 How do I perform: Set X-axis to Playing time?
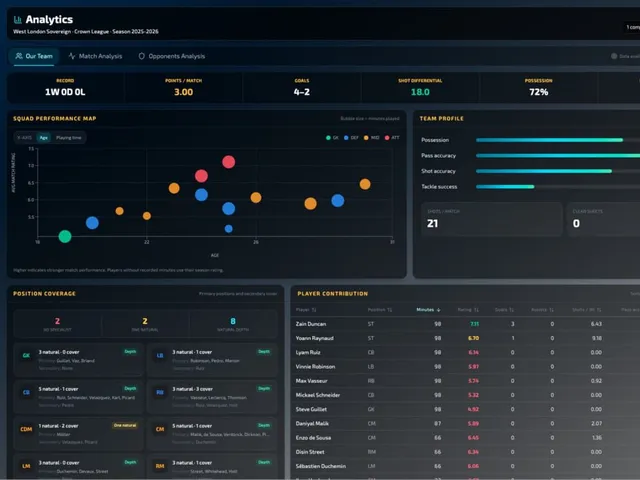[69, 138]
